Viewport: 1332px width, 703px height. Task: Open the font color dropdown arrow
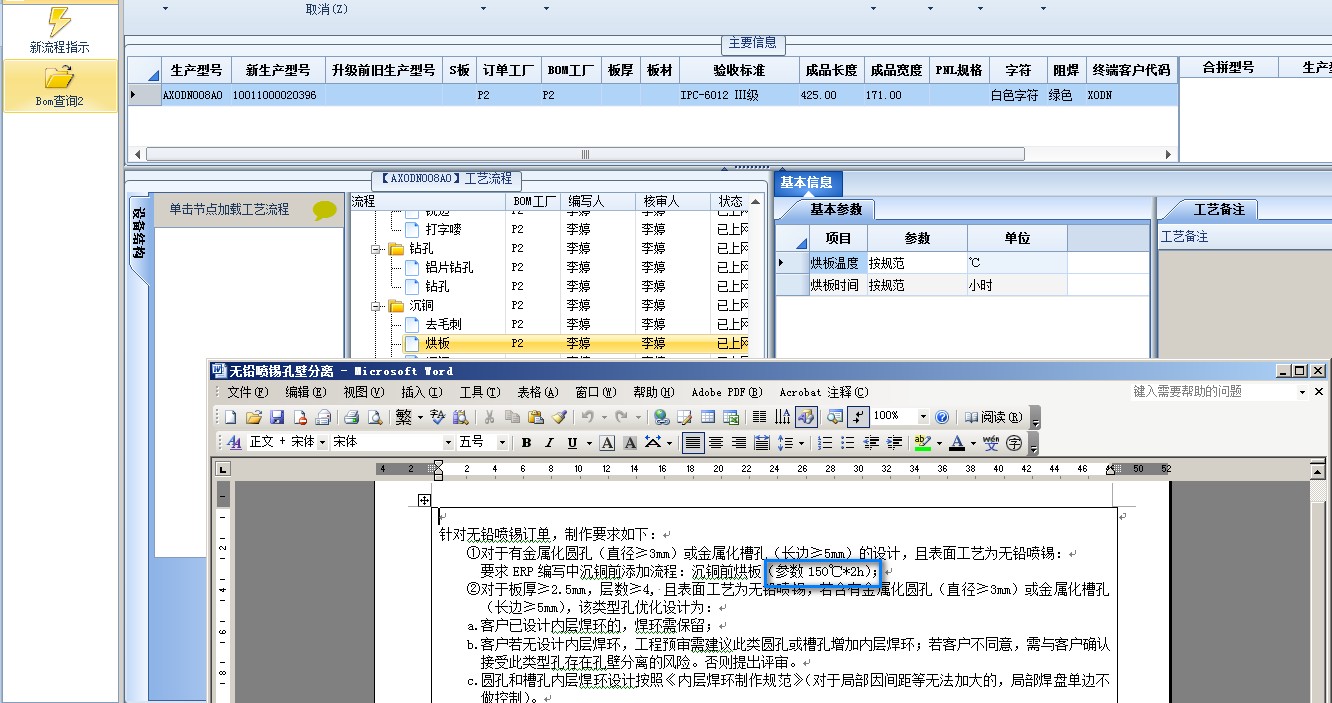tap(973, 443)
